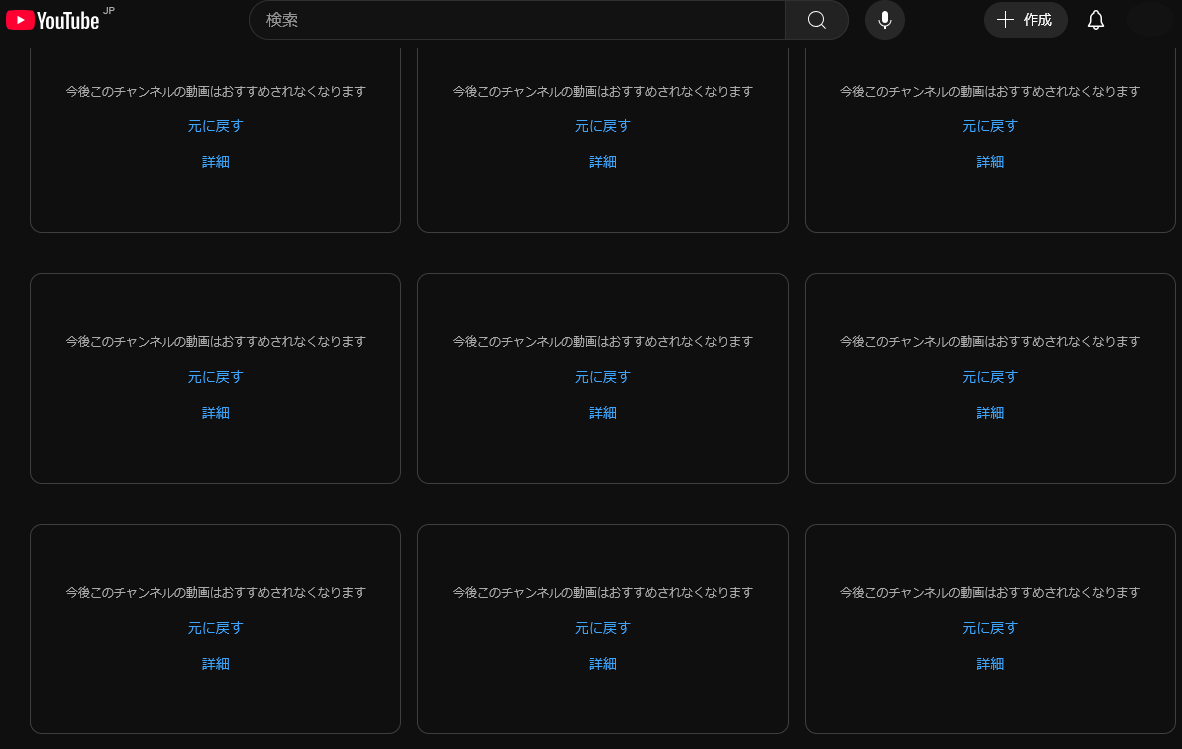Click 詳細 in the top-left card
The width and height of the screenshot is (1182, 749).
(215, 162)
